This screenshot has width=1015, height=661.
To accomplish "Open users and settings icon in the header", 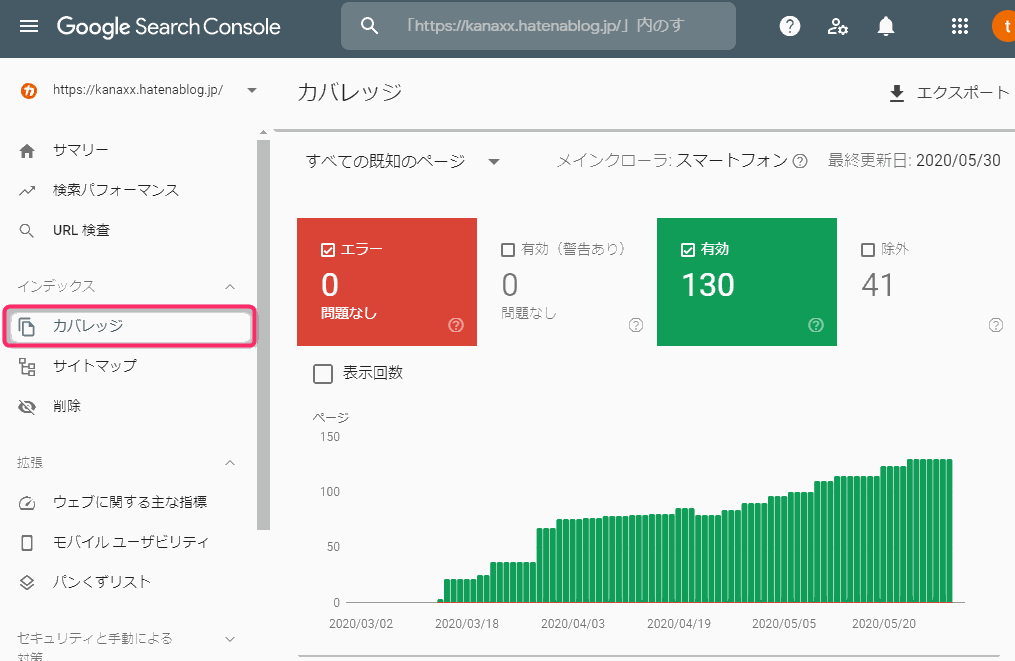I will (x=838, y=26).
